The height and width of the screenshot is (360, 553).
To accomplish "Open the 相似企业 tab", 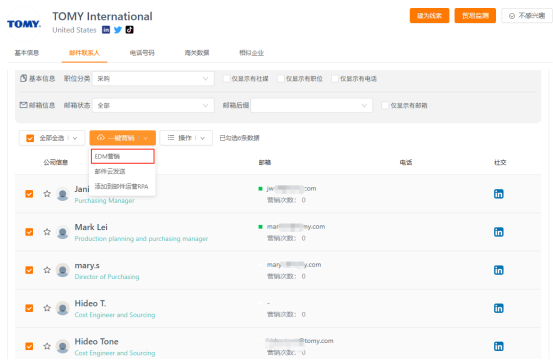I will 251,53.
